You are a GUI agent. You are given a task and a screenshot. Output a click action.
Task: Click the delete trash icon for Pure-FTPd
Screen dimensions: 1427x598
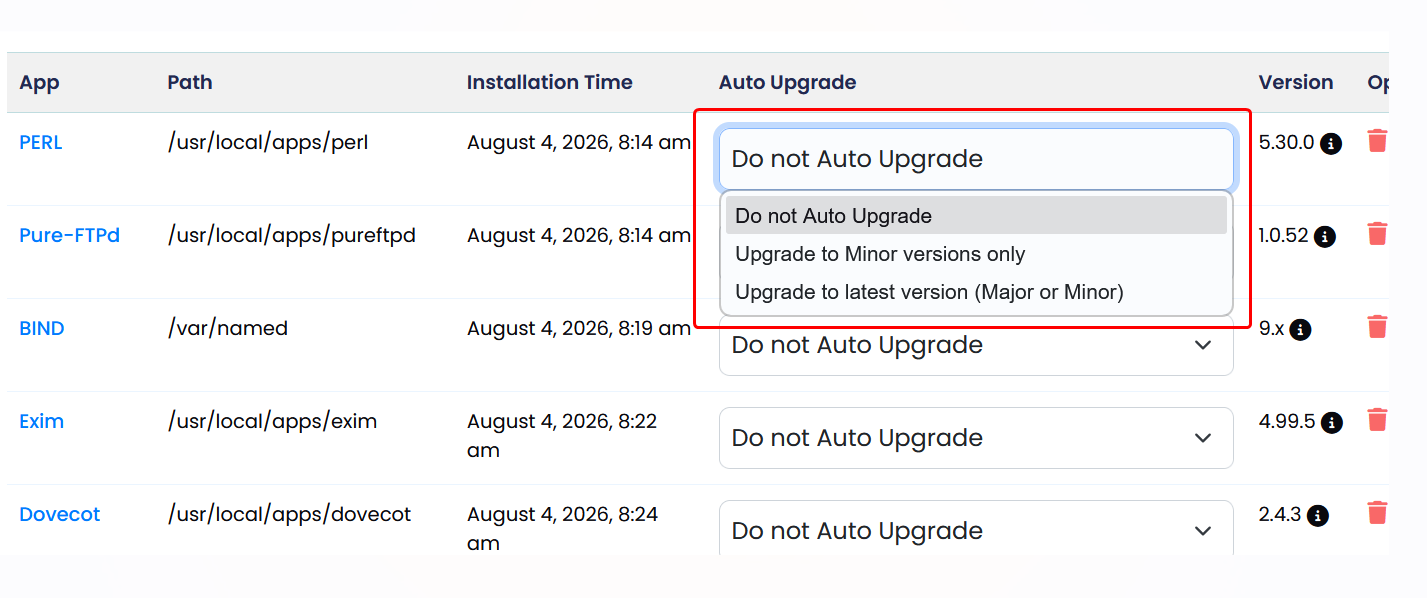click(x=1377, y=234)
